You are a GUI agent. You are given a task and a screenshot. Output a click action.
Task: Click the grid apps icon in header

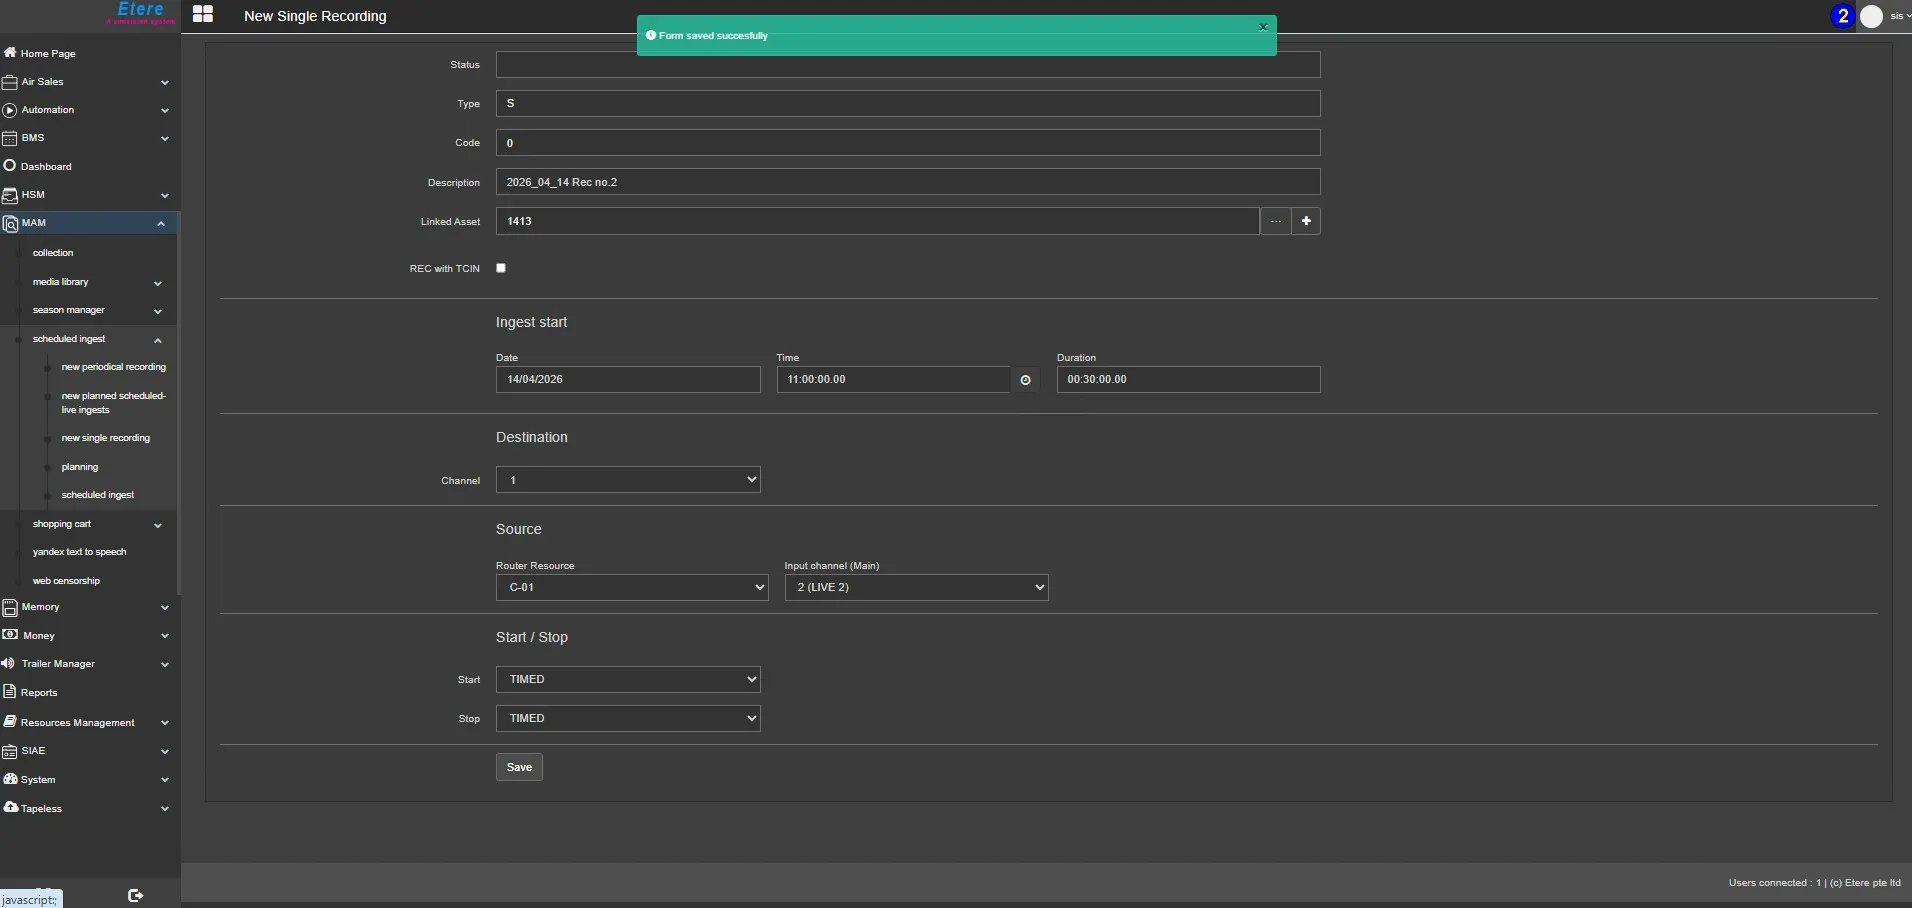point(203,14)
